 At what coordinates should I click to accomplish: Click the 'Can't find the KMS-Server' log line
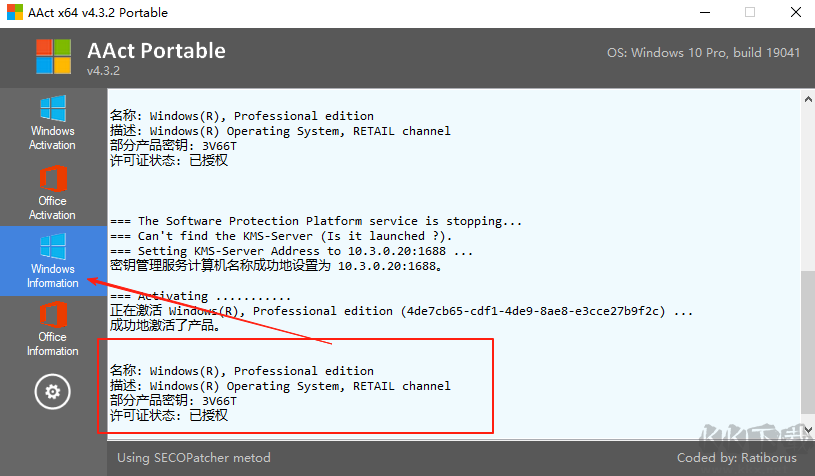pos(281,236)
